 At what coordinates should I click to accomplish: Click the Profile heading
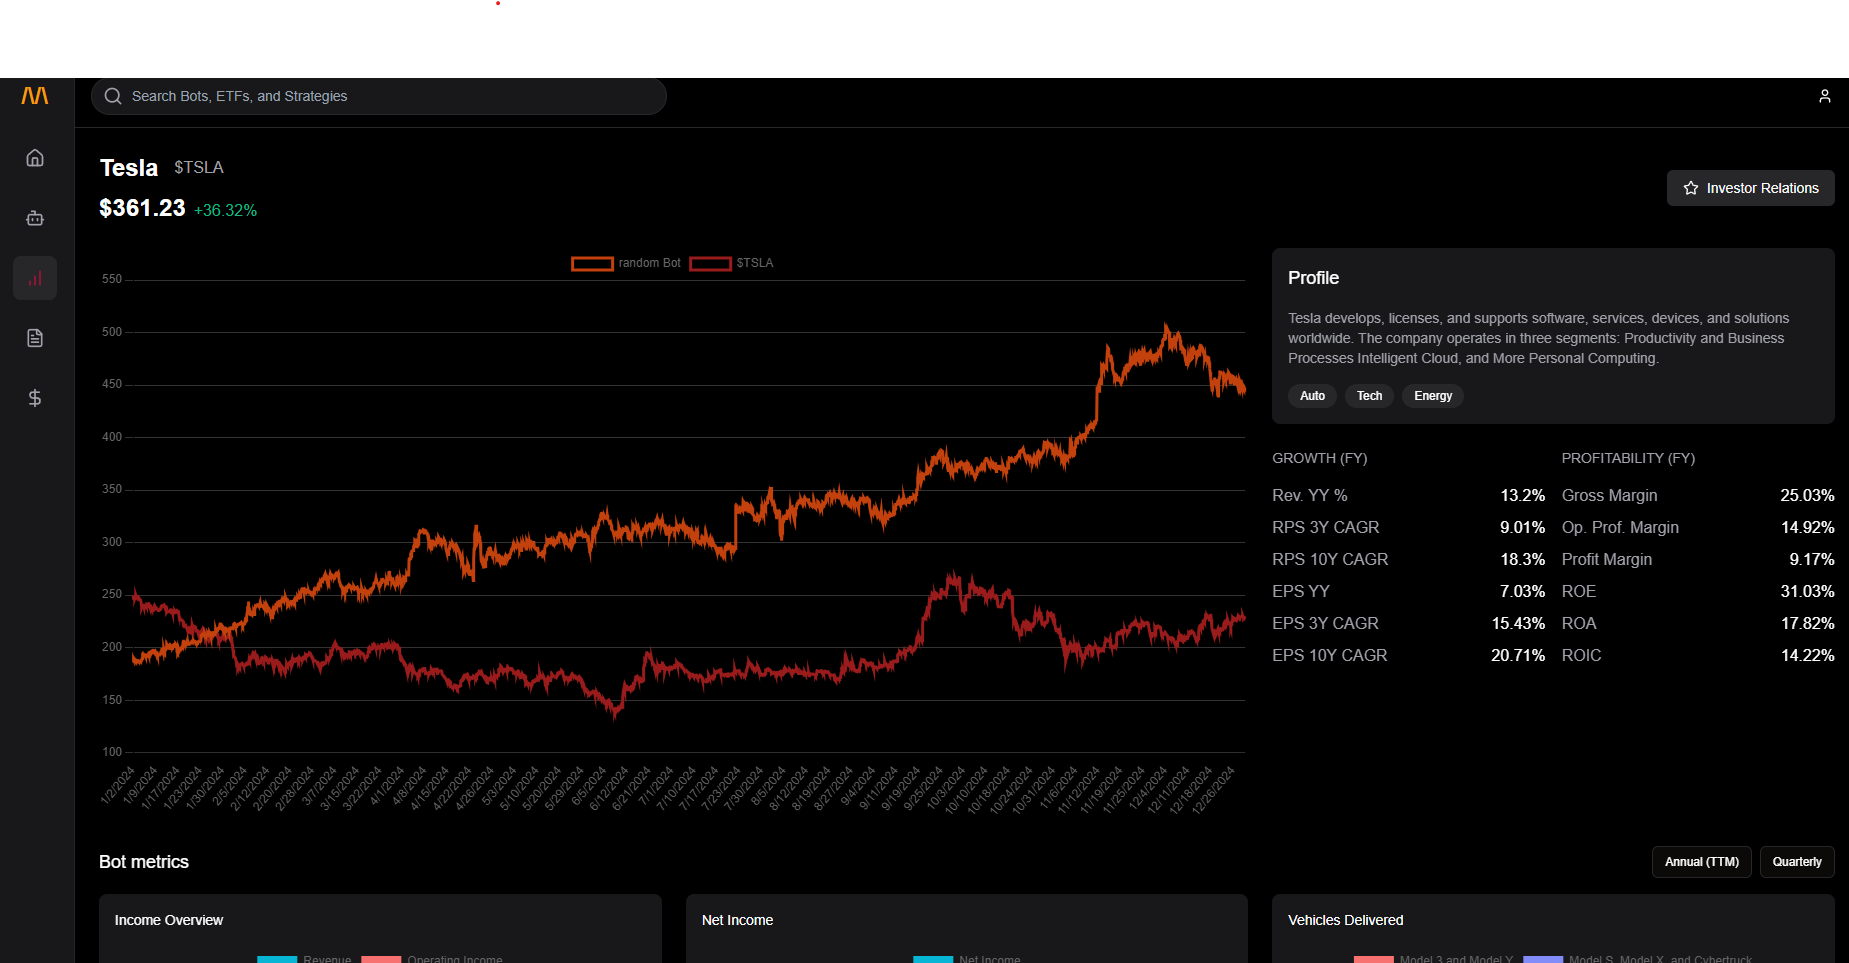[1313, 278]
